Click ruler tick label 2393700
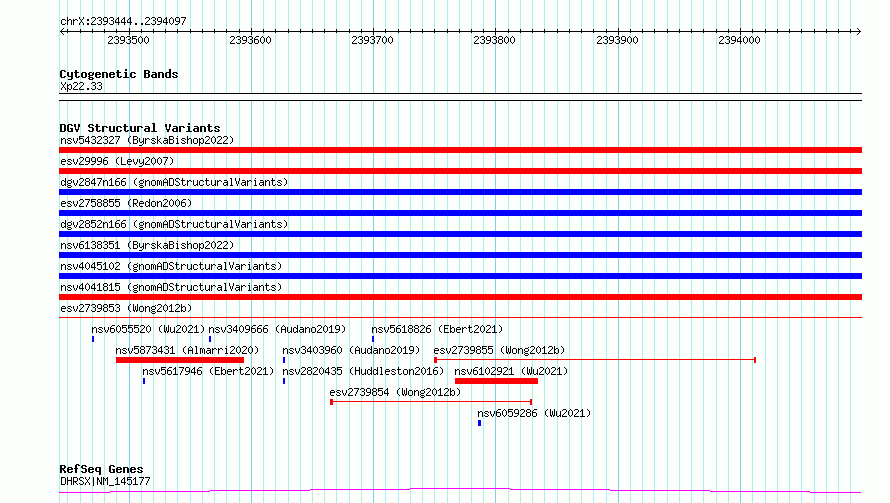Viewport: 890px width, 503px height. (x=372, y=40)
